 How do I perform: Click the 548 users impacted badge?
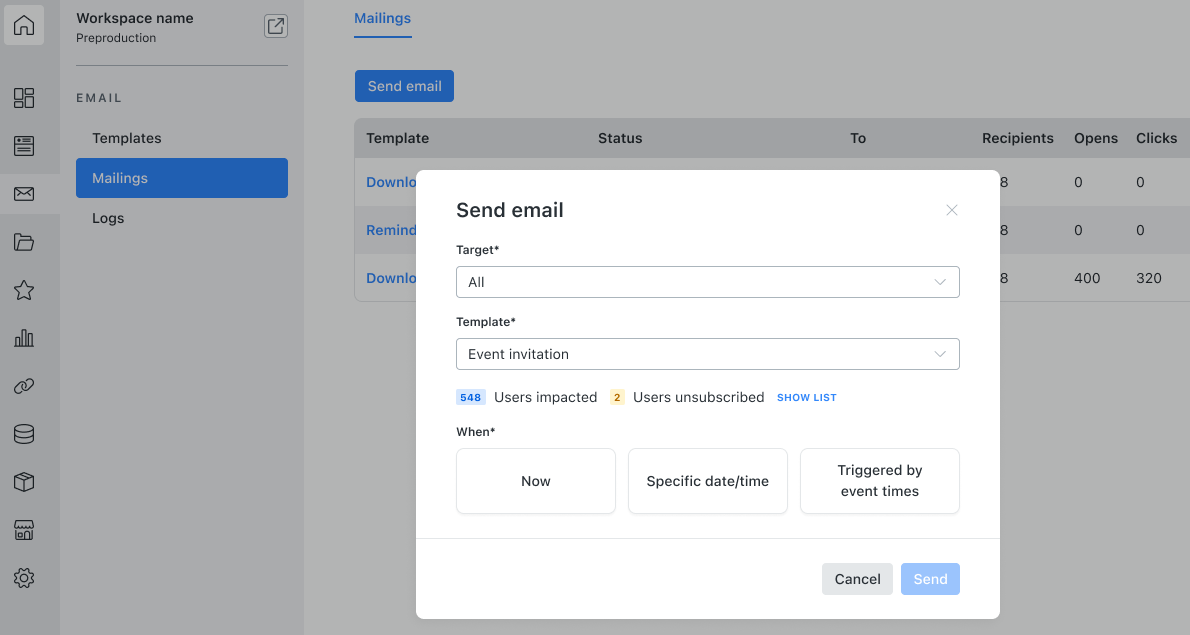(x=471, y=398)
